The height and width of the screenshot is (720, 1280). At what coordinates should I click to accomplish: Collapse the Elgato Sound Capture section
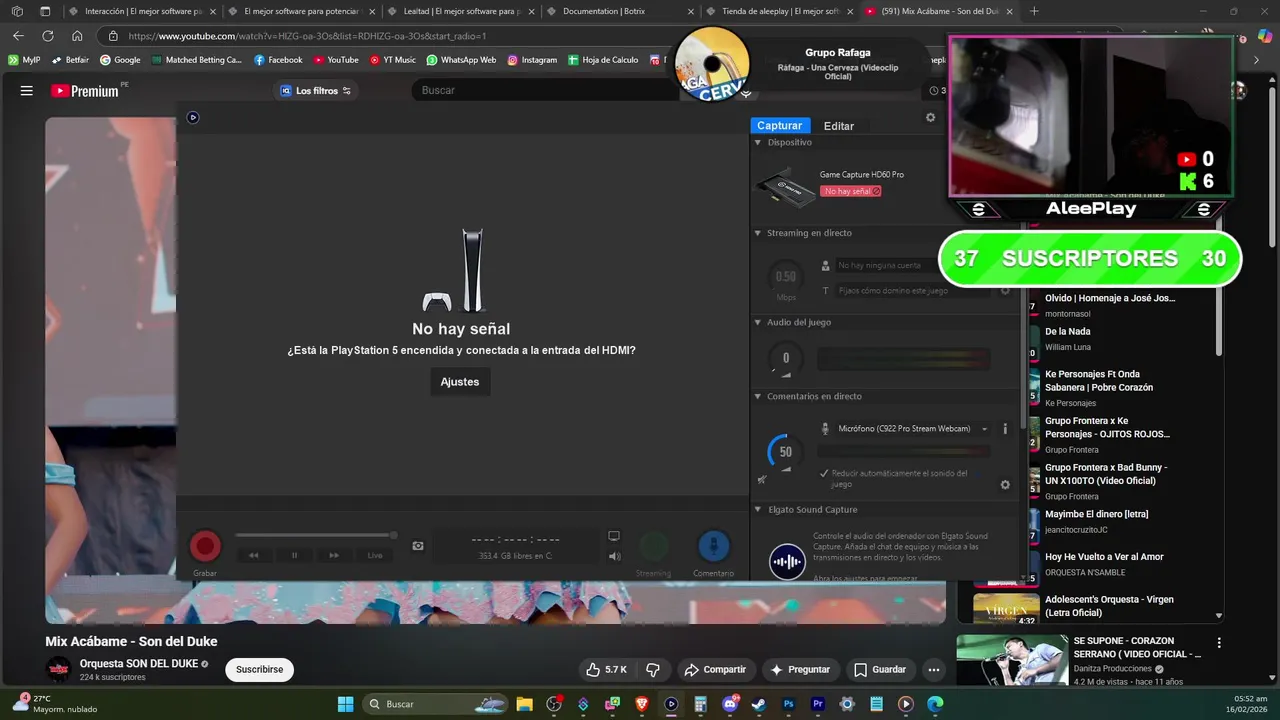point(758,509)
